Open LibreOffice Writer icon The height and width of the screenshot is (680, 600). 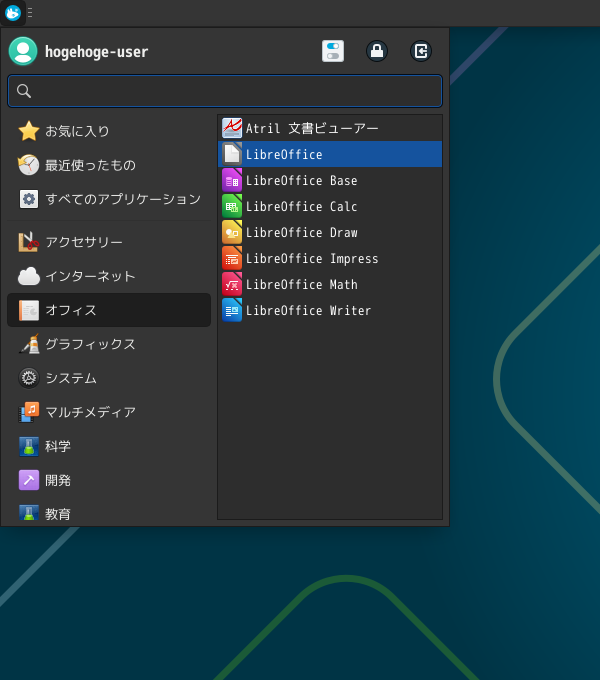tap(232, 310)
